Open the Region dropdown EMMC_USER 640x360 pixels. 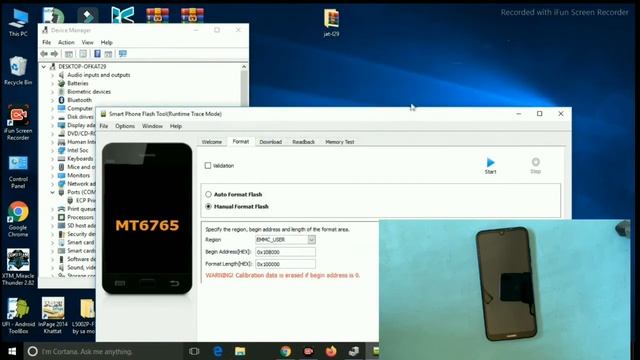[285, 240]
